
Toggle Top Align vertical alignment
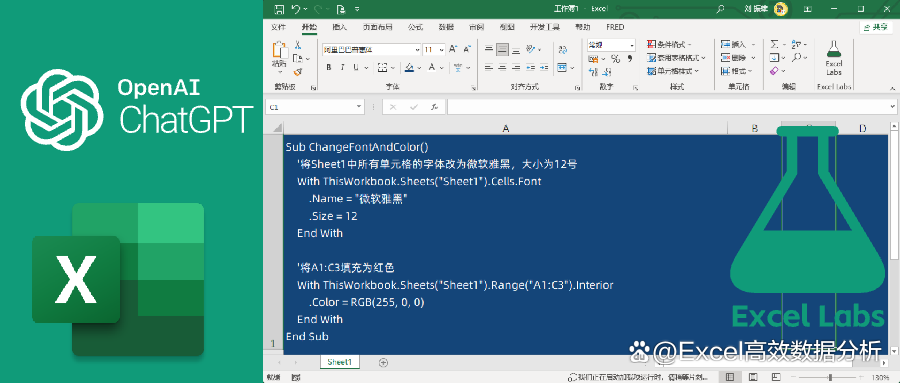point(488,49)
